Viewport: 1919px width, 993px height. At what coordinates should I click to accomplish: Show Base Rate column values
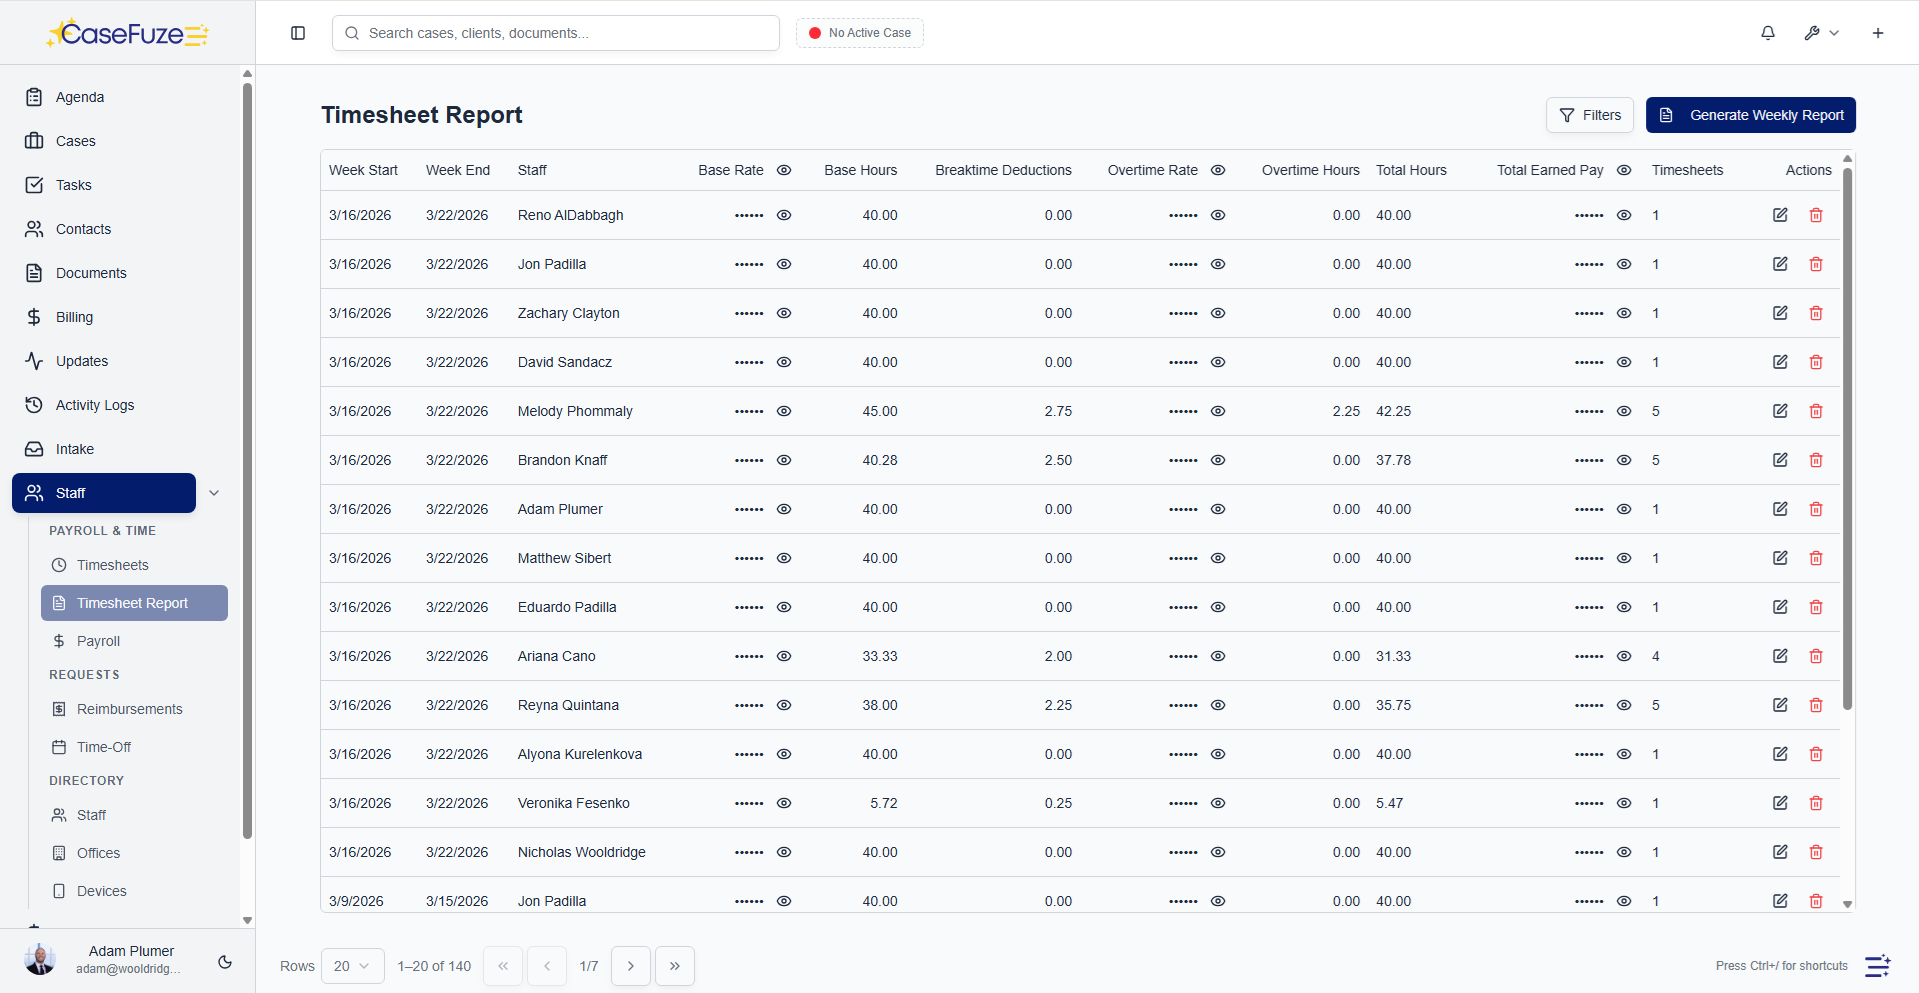784,170
